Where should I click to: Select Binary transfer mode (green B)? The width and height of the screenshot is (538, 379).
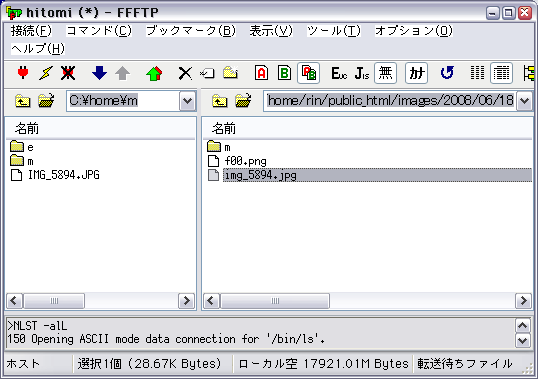(x=284, y=73)
